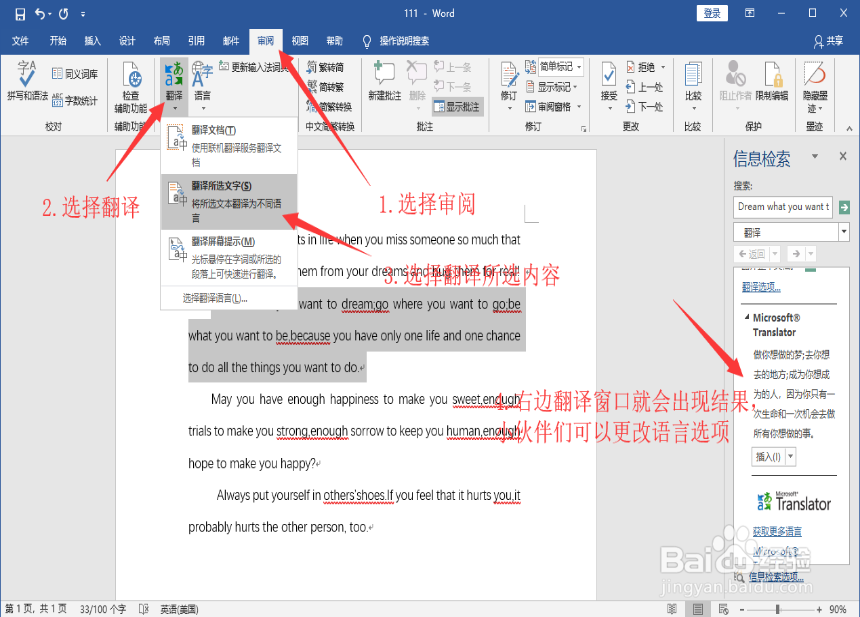Viewport: 860px width, 617px height.
Task: Click the research search text field
Action: pos(783,207)
